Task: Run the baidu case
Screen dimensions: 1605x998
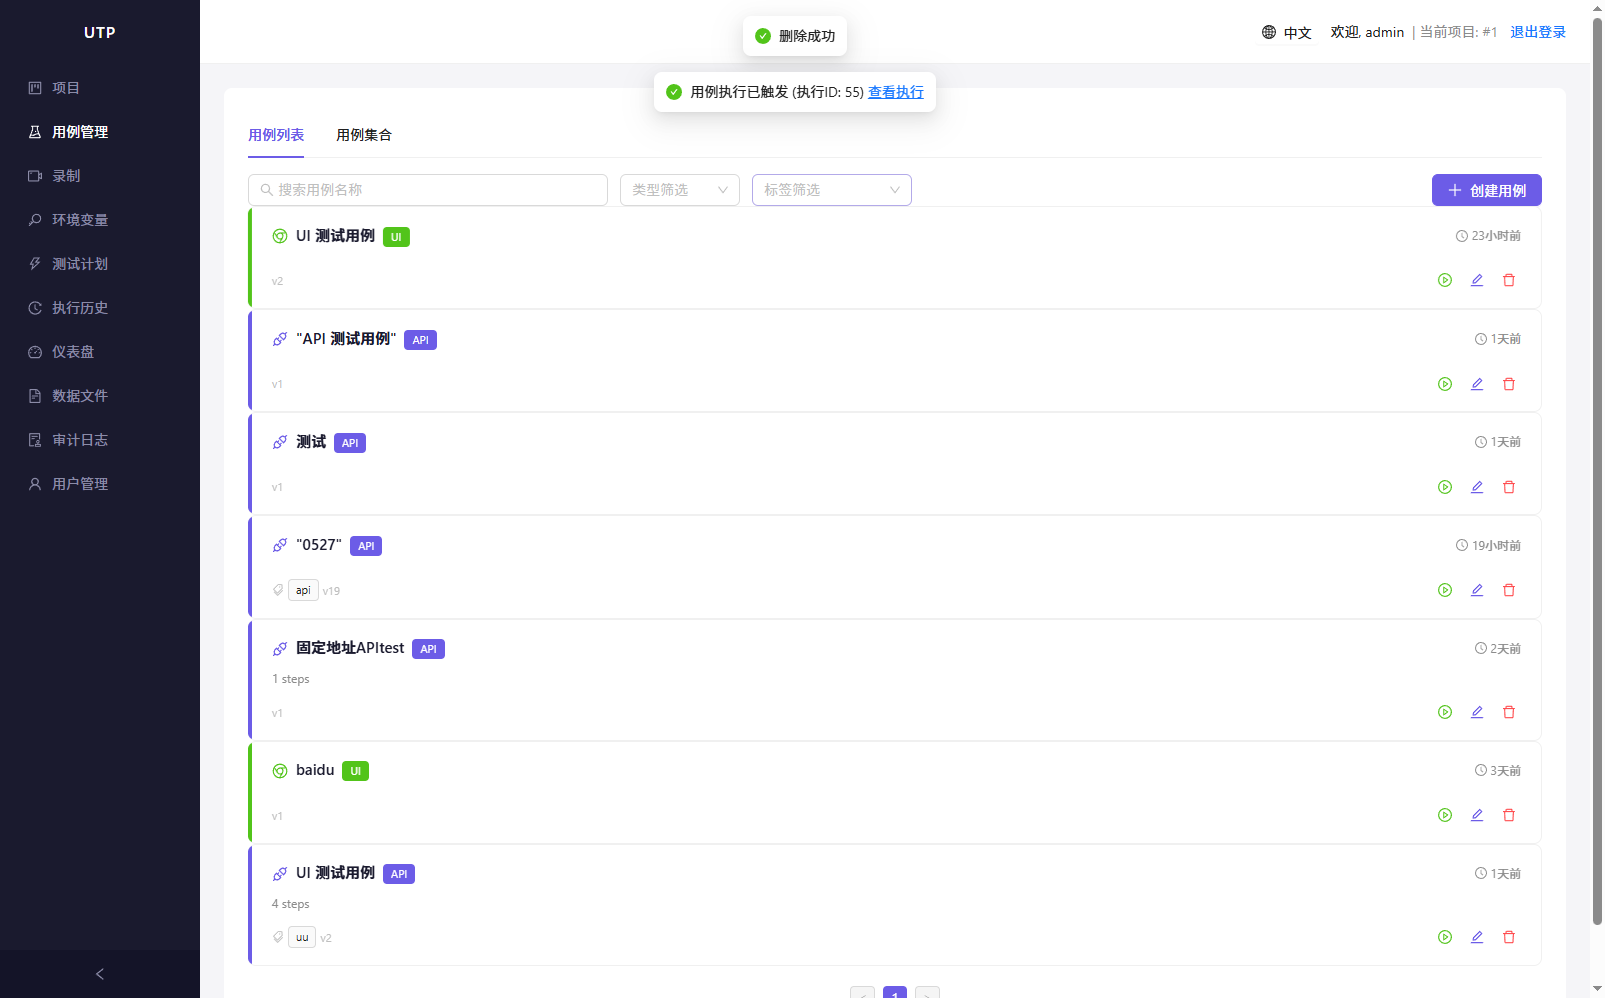Action: click(x=1445, y=815)
